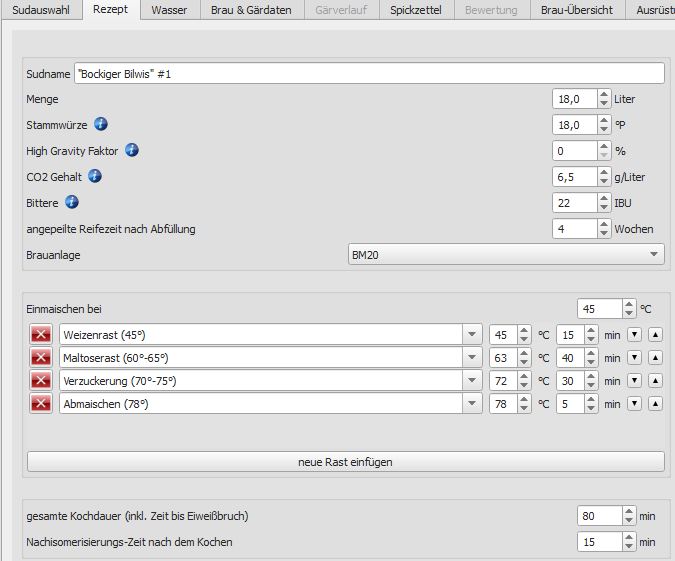Image resolution: width=675 pixels, height=561 pixels.
Task: Expand the Weizenrast (45°) rest type dropdown
Action: [x=472, y=334]
